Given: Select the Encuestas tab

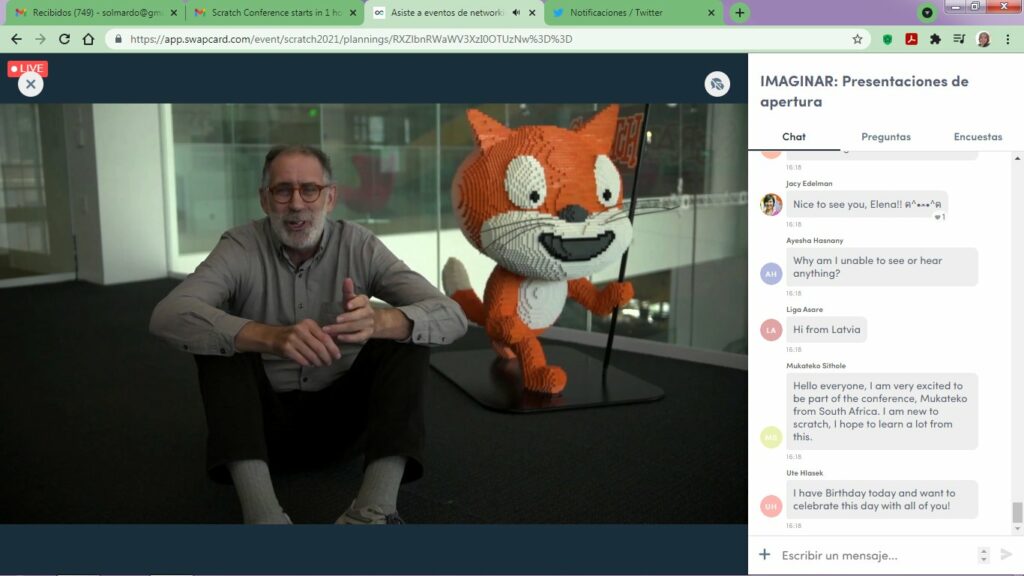Looking at the screenshot, I should coord(978,136).
